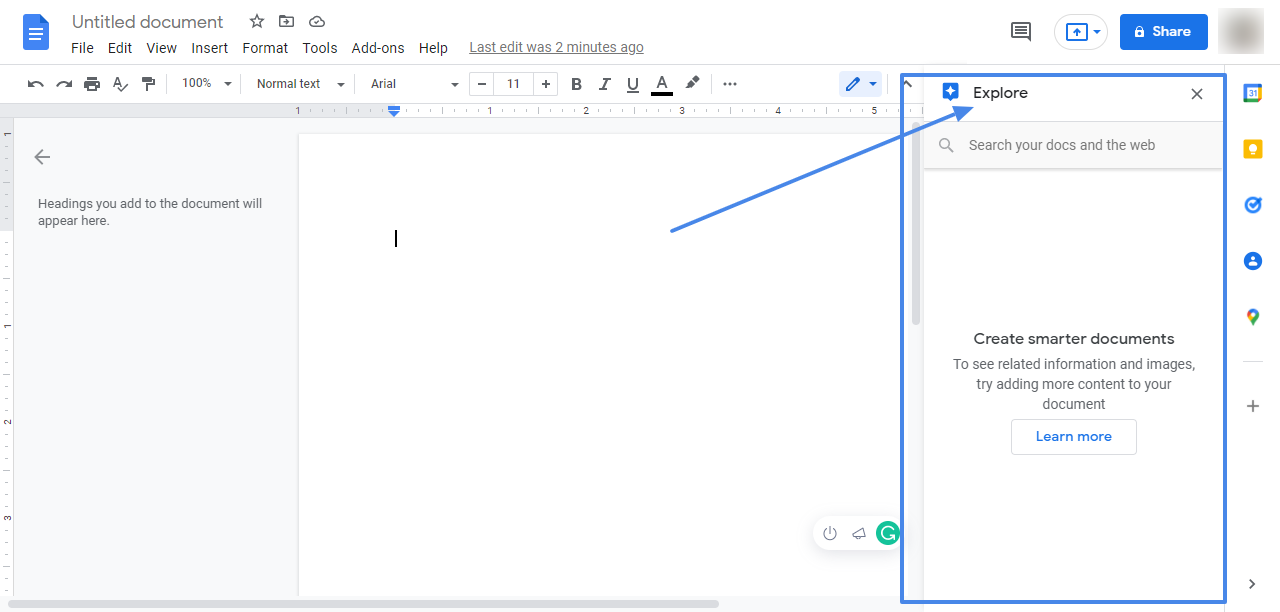1280x612 pixels.
Task: Click the Learn more button
Action: (1074, 437)
